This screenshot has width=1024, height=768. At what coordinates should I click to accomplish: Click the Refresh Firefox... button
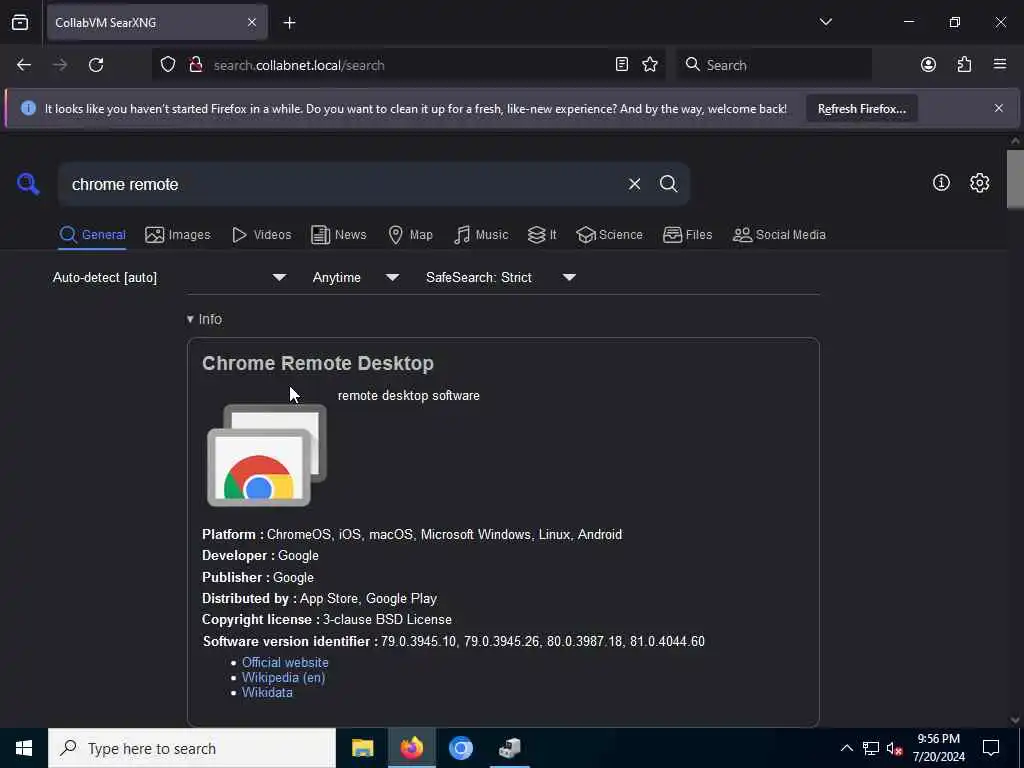click(x=861, y=109)
